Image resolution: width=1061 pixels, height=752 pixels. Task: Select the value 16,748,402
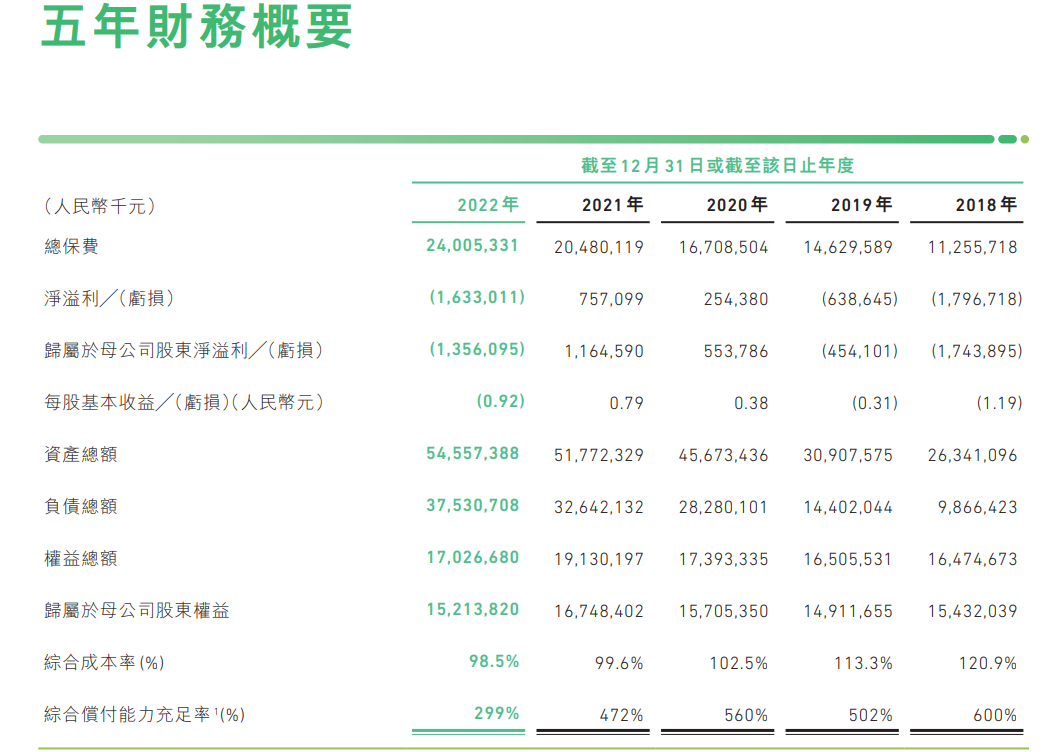(x=599, y=612)
